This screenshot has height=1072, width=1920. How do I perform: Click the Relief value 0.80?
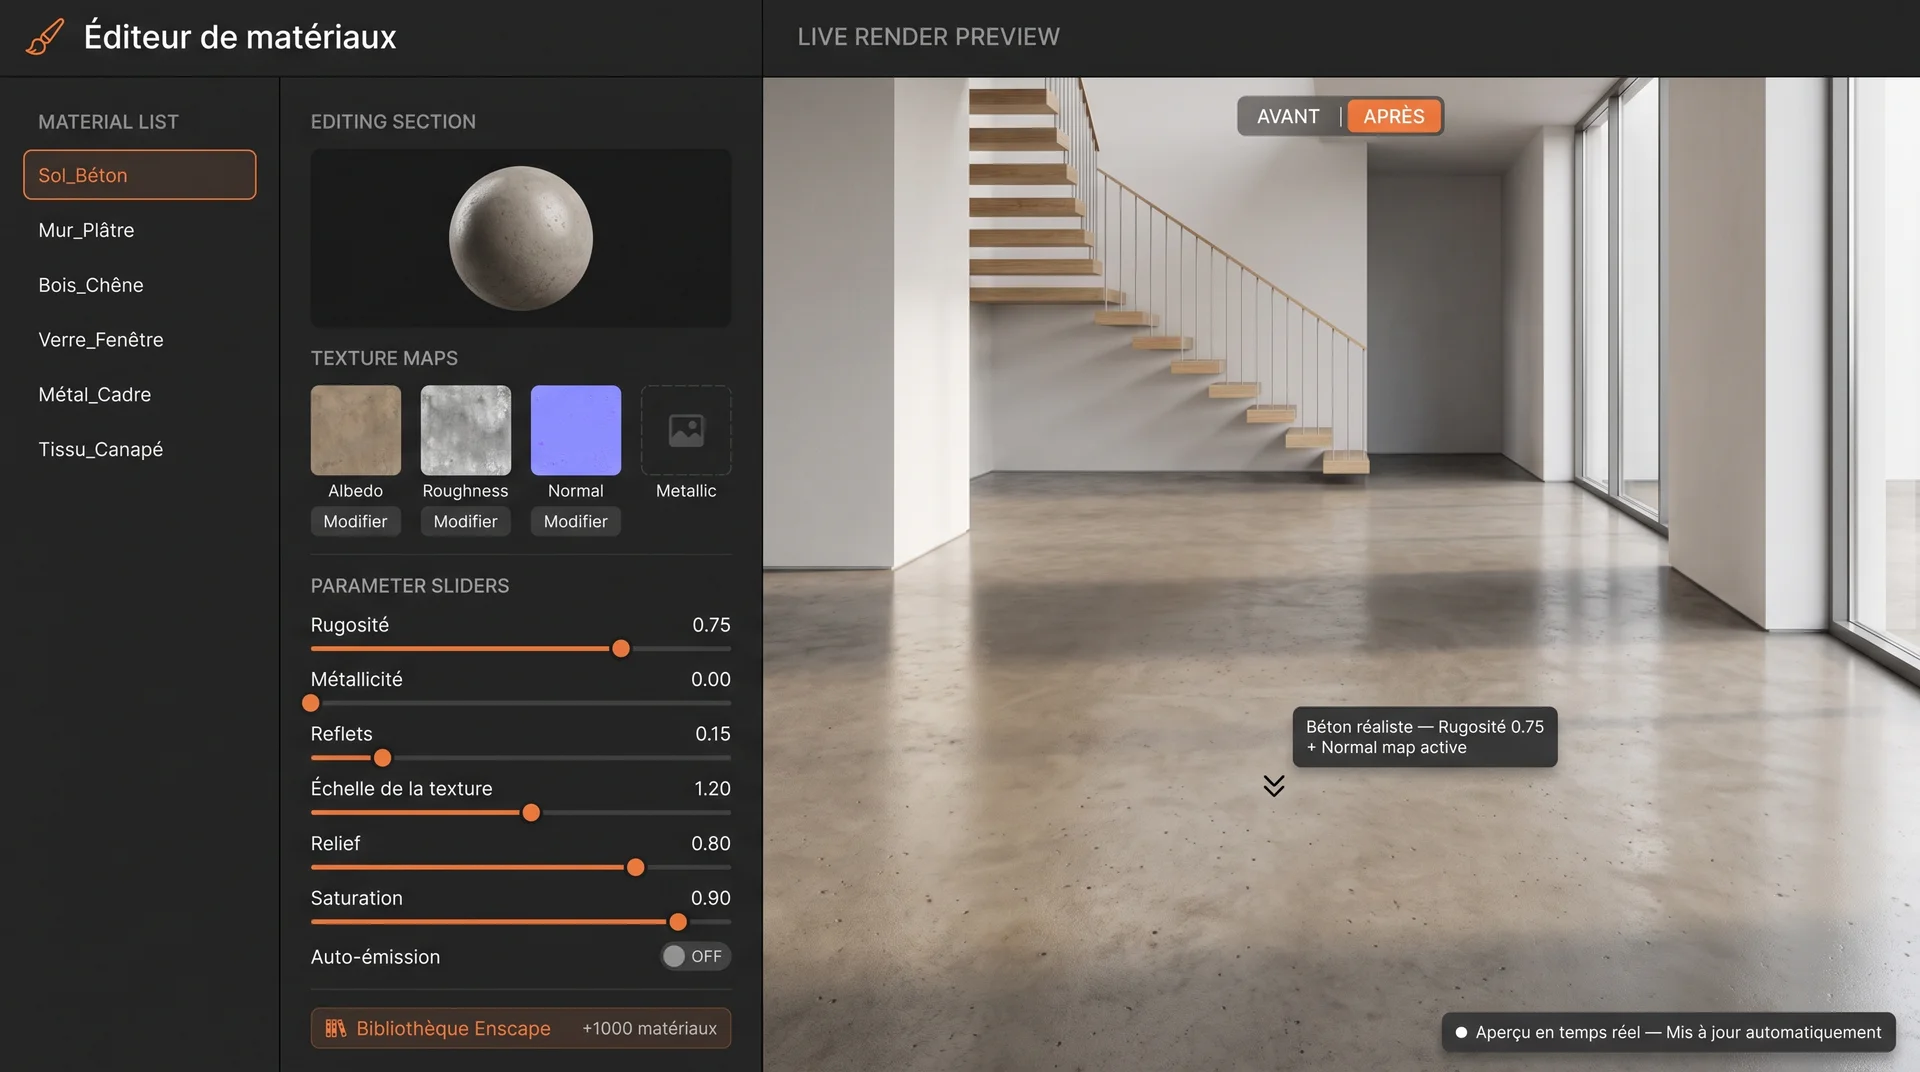pos(711,844)
